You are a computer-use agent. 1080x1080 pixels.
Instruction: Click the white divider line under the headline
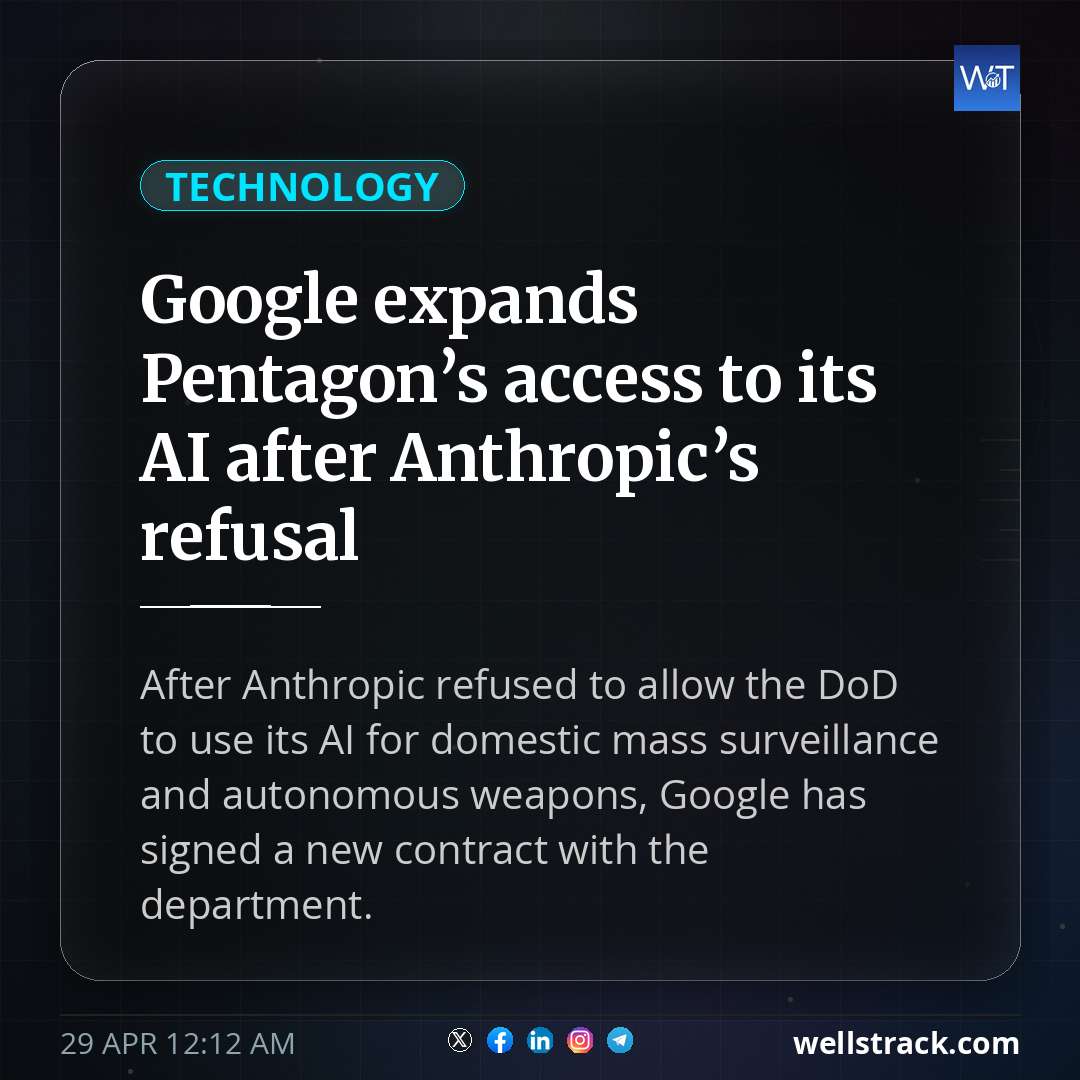[231, 606]
